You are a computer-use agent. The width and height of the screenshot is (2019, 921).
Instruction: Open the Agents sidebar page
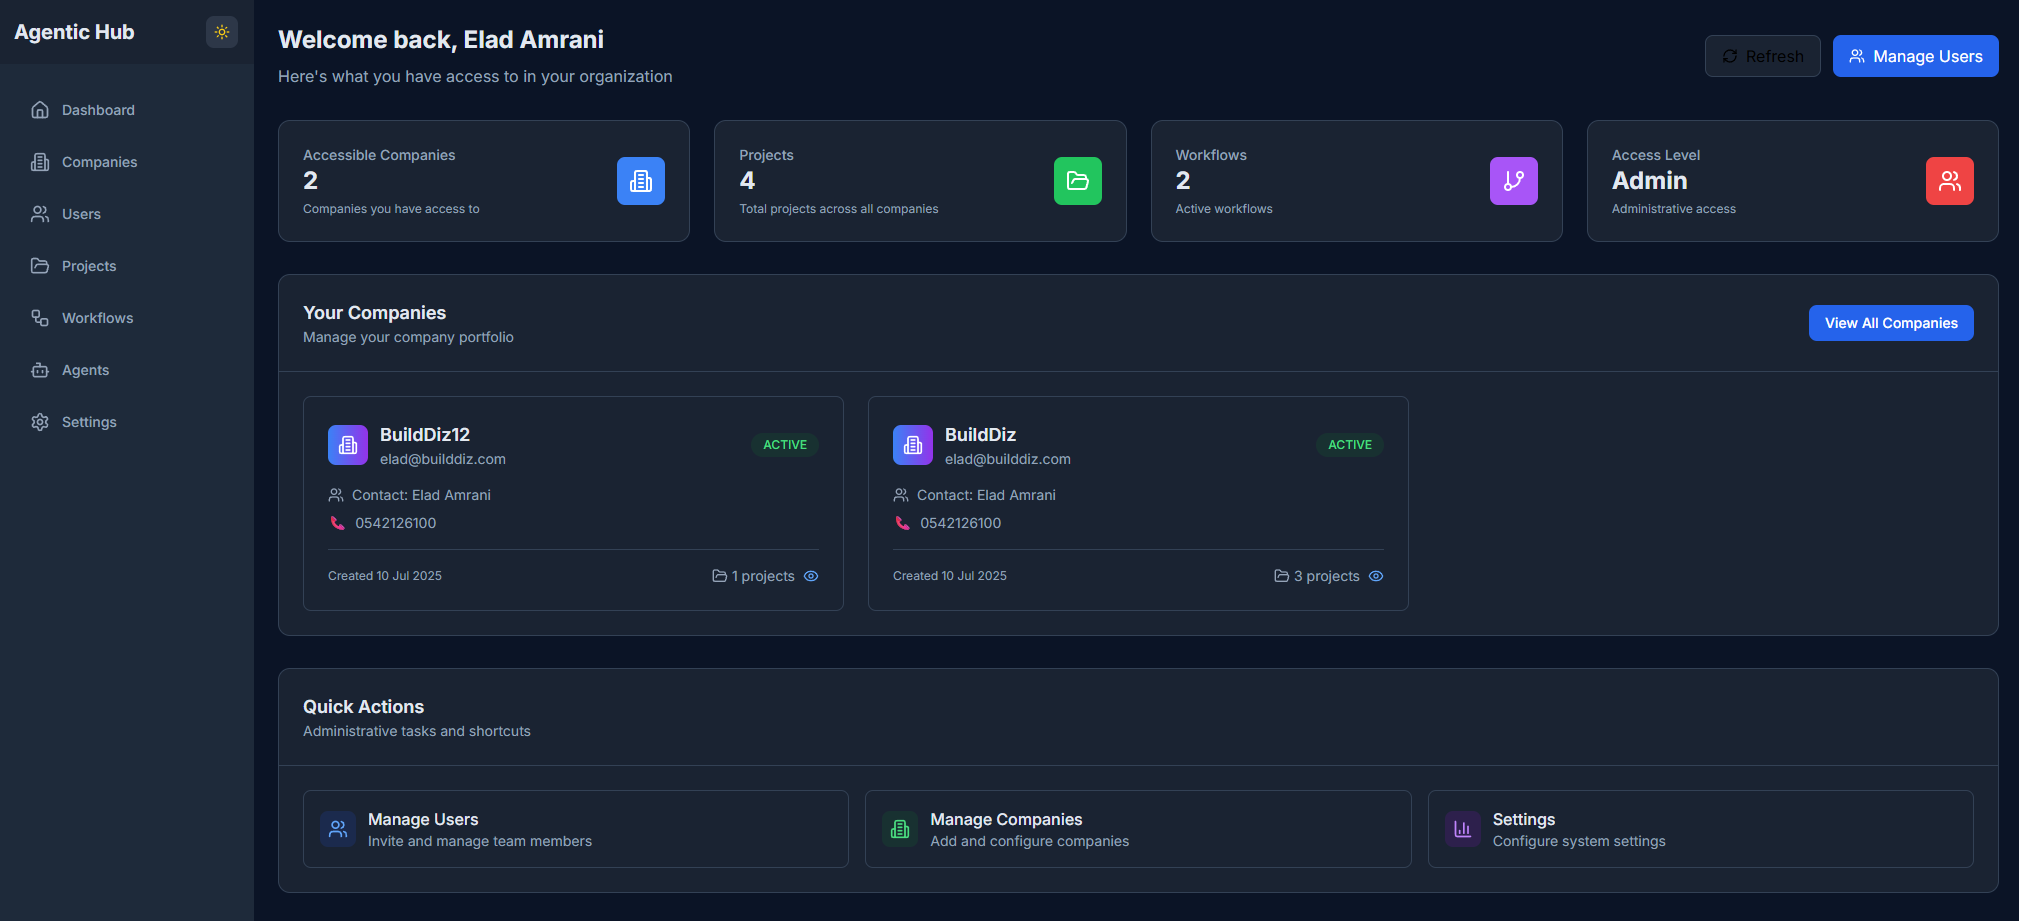(85, 370)
